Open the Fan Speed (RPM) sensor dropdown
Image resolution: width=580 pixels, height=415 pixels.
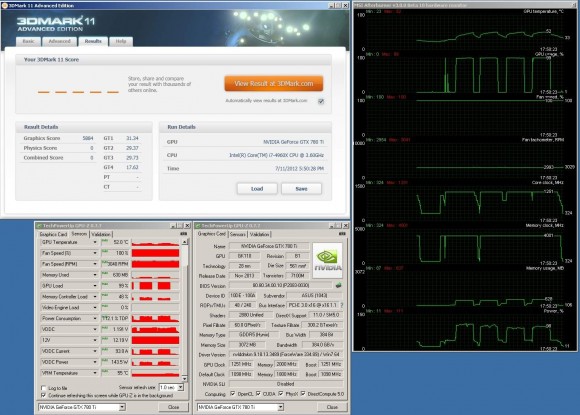(95, 264)
